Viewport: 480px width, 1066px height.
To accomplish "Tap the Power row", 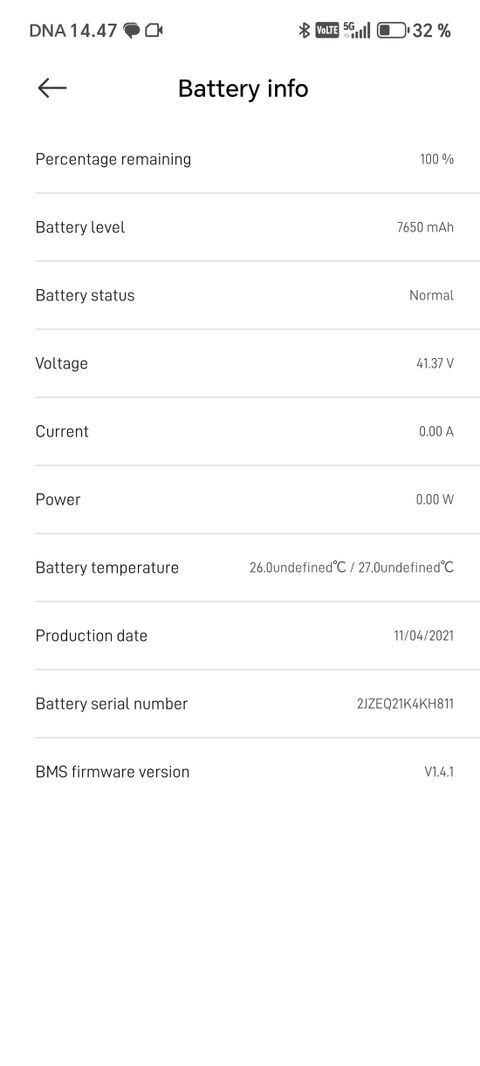I will (245, 499).
